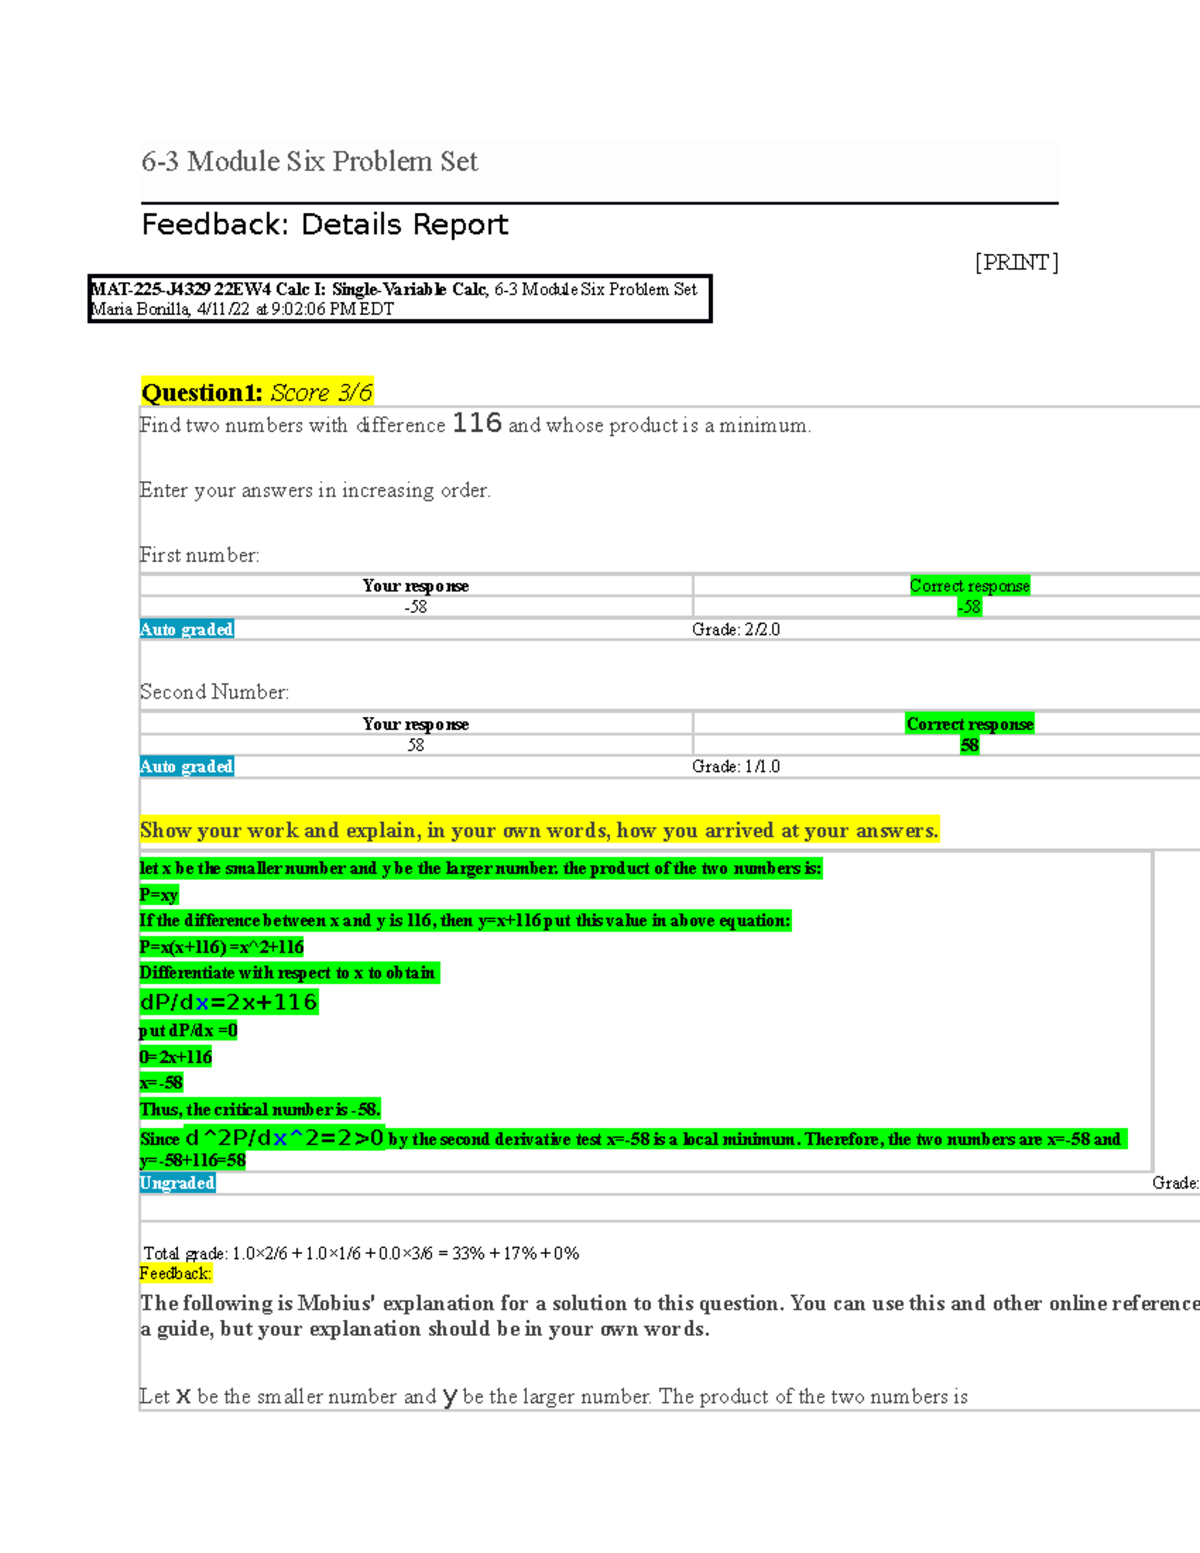Click the highlighted 'Feedback:' label
The height and width of the screenshot is (1553, 1200).
click(175, 1273)
